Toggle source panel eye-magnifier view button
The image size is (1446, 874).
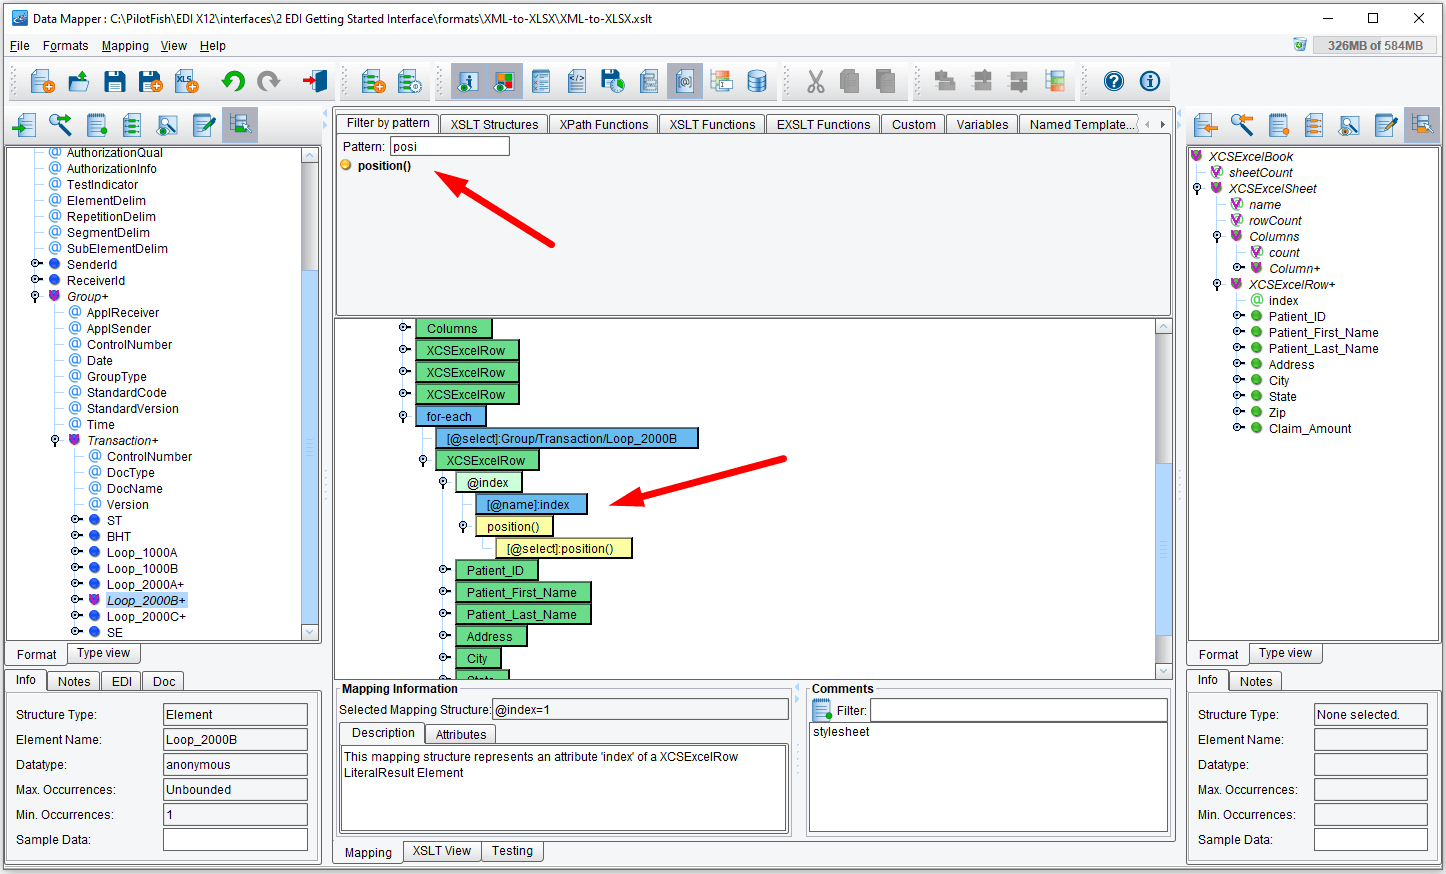pos(168,125)
